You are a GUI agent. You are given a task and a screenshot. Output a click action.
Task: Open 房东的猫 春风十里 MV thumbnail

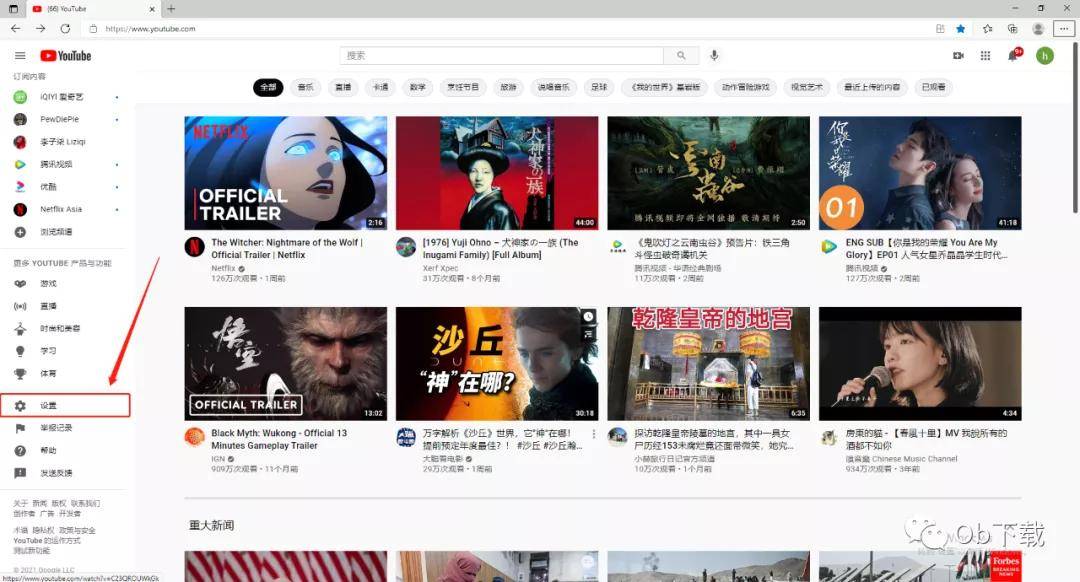(x=920, y=364)
